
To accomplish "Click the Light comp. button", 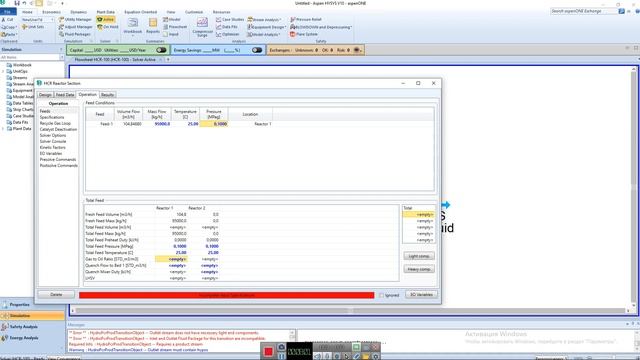I will [419, 256].
